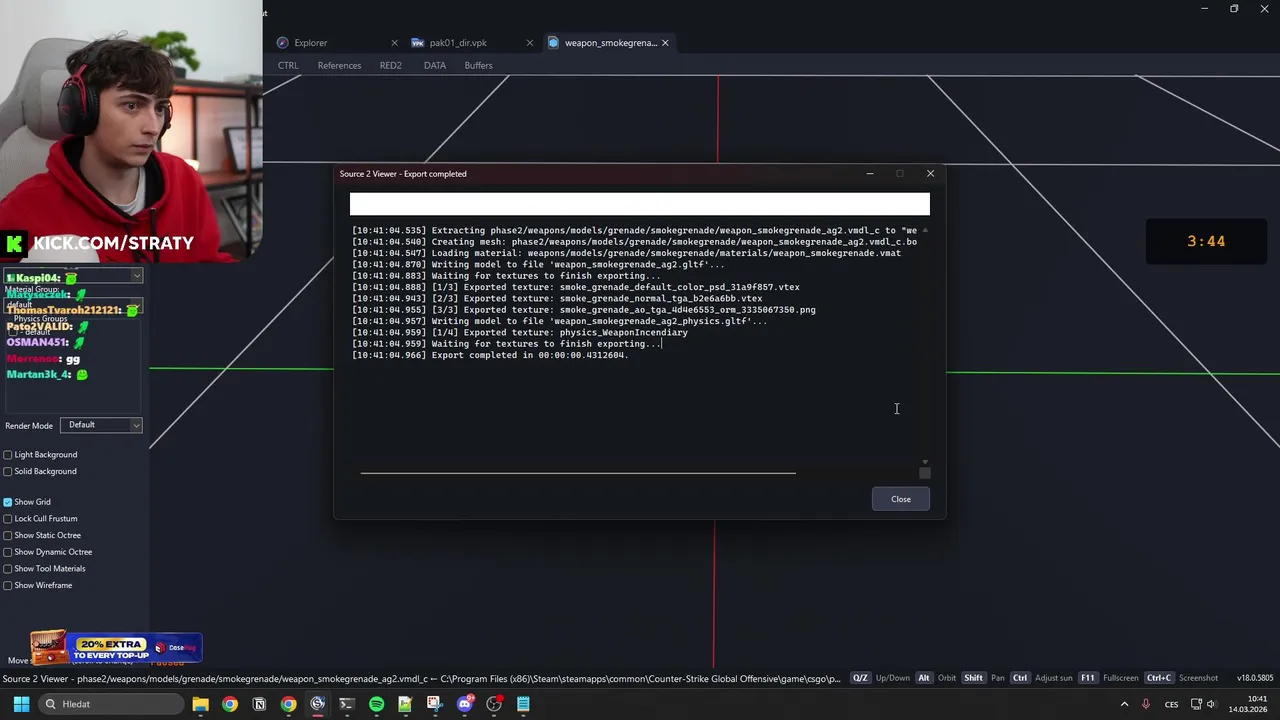Open Notepad++ from the taskbar
This screenshot has width=1280, height=720.
405,704
